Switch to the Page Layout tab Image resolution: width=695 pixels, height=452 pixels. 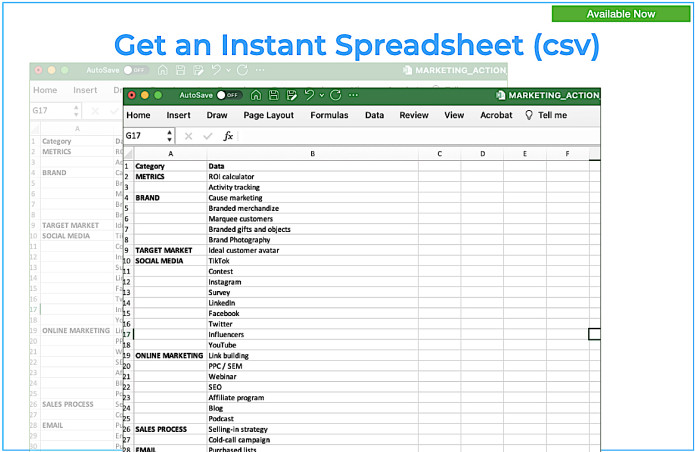(268, 115)
